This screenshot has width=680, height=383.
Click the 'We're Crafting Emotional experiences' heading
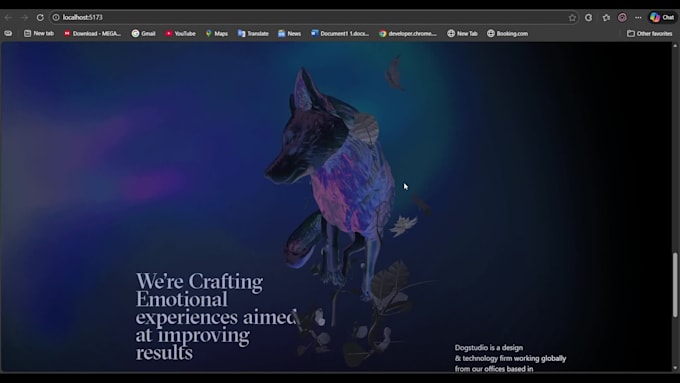click(x=216, y=317)
